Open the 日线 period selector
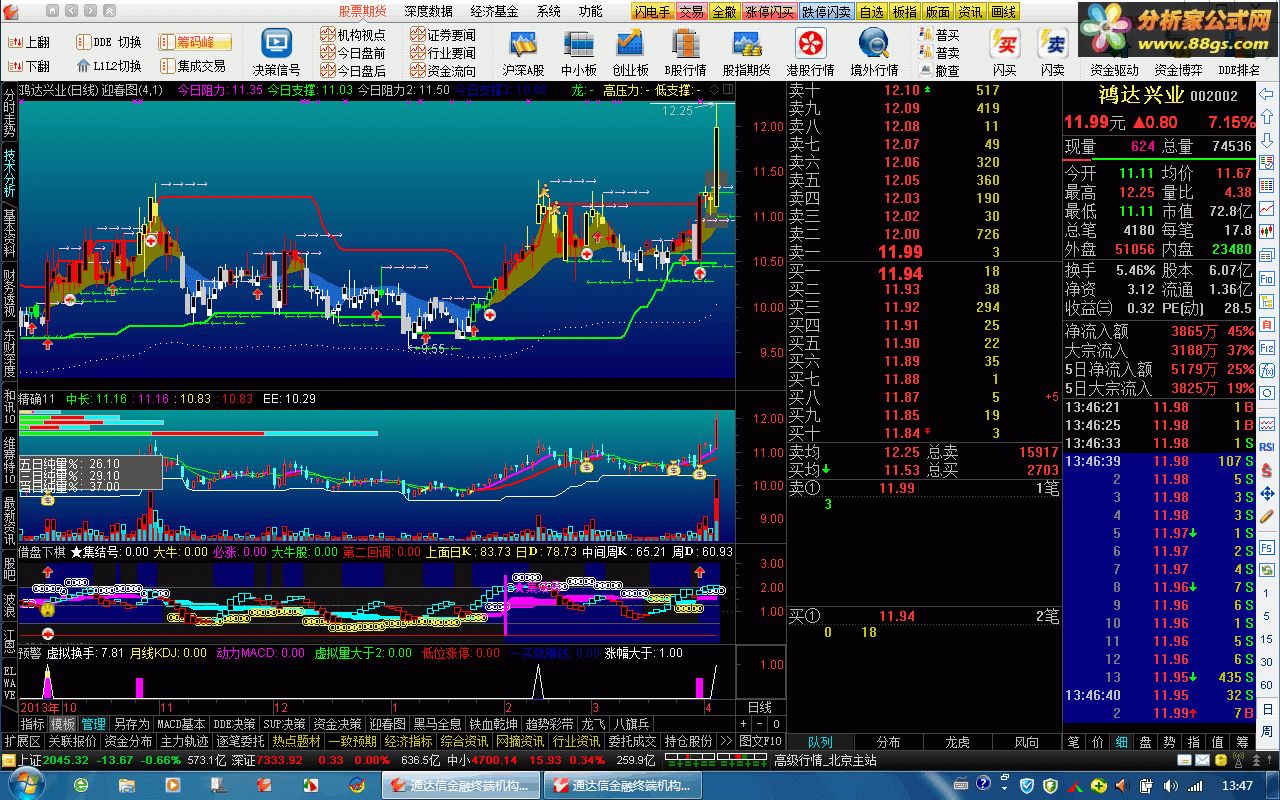The height and width of the screenshot is (800, 1280). (x=760, y=707)
